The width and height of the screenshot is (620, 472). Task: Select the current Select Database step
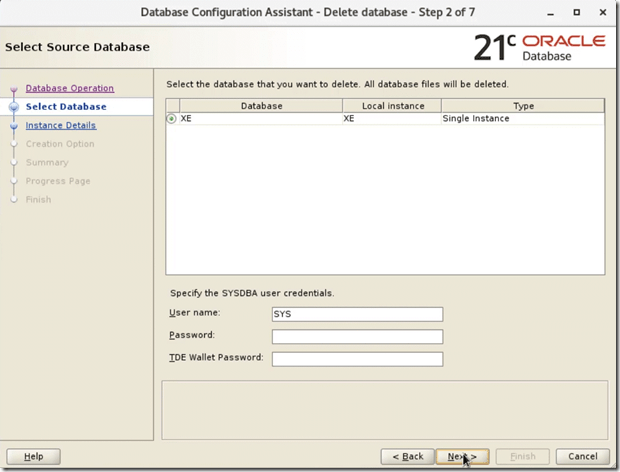point(65,107)
